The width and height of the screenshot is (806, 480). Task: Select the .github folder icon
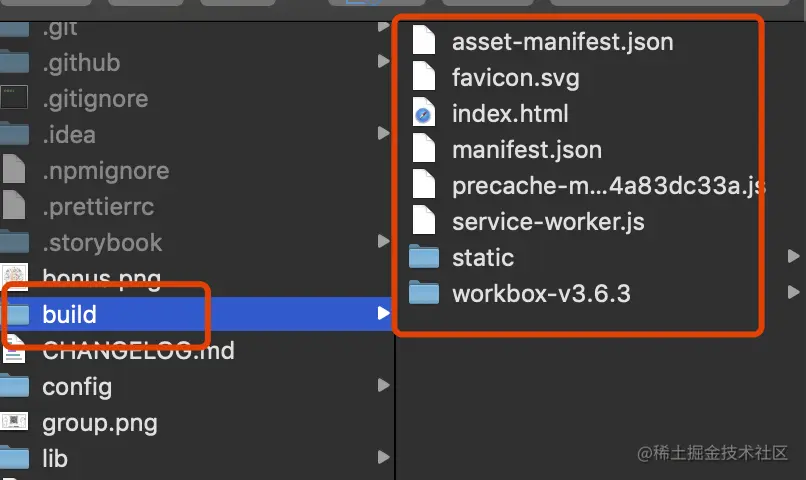14,62
